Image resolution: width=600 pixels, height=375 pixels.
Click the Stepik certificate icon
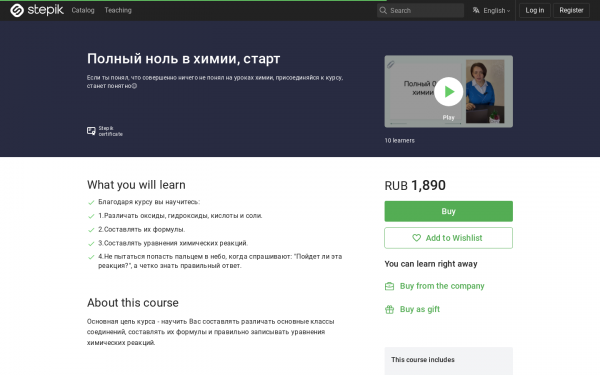click(x=91, y=131)
